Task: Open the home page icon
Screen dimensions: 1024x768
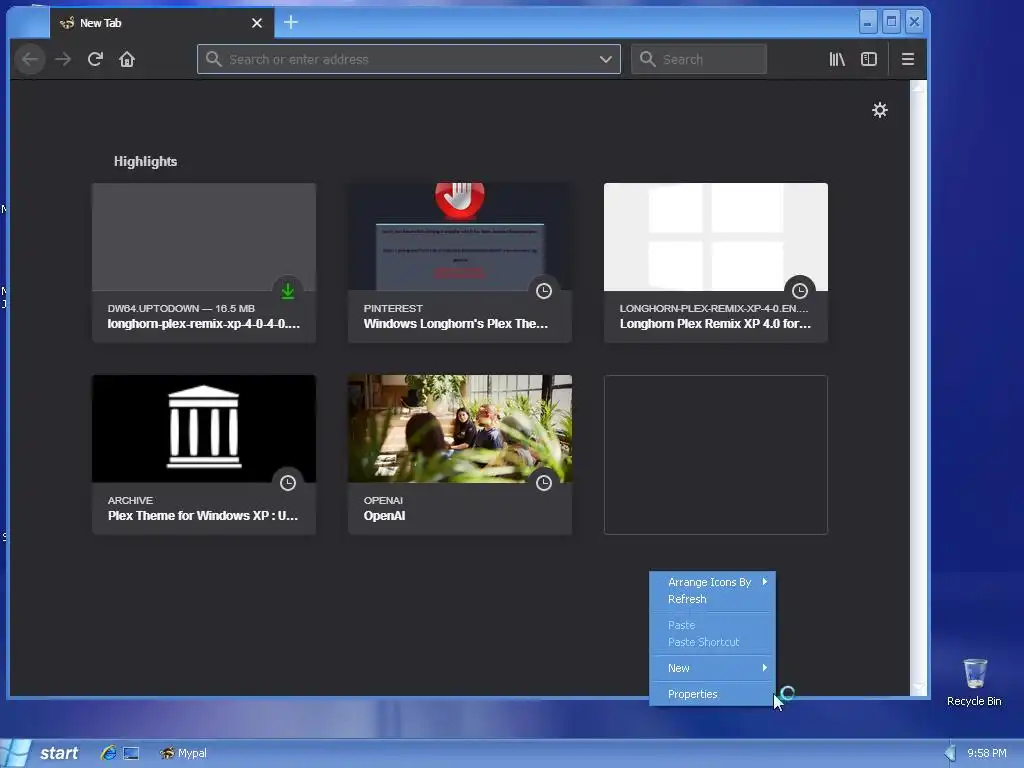Action: 127,59
